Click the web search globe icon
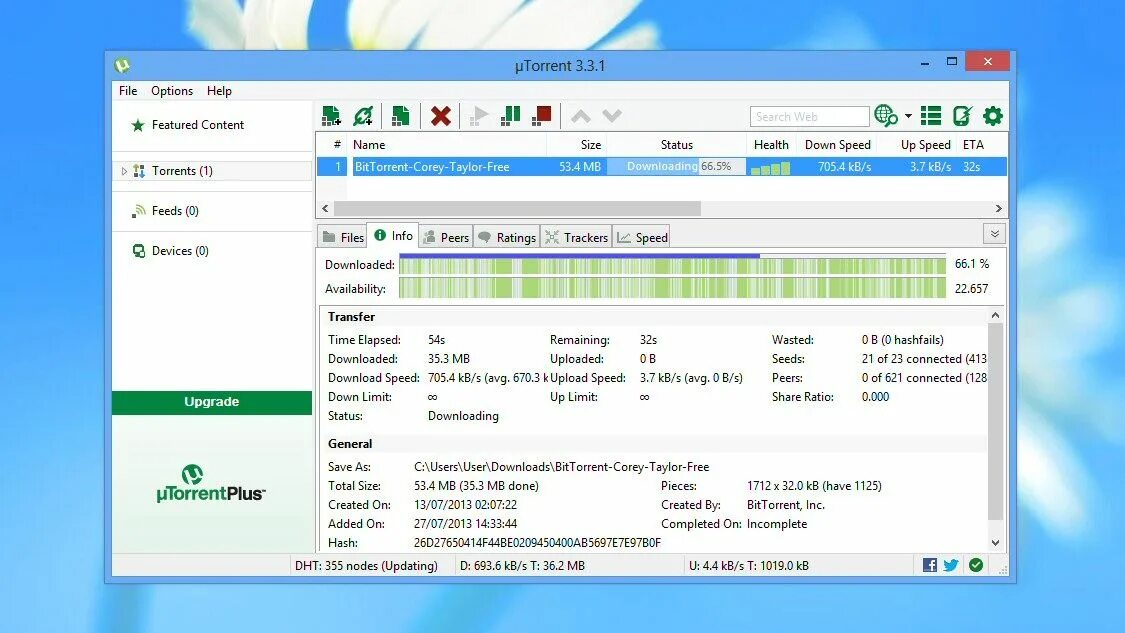The height and width of the screenshot is (633, 1125). point(886,116)
